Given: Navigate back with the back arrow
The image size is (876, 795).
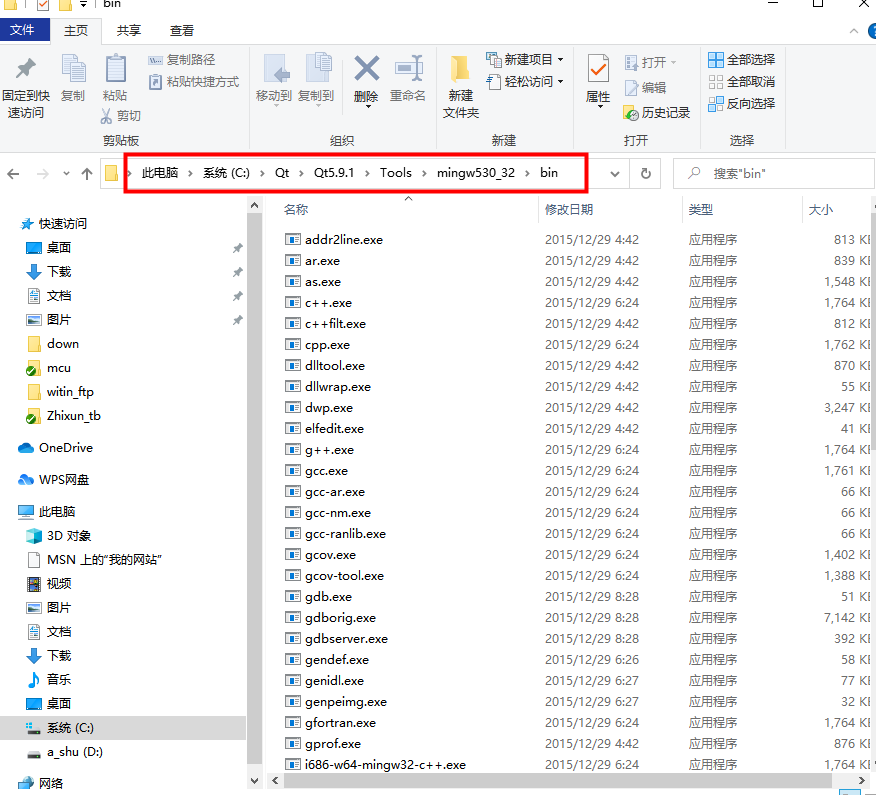Looking at the screenshot, I should pos(12,173).
